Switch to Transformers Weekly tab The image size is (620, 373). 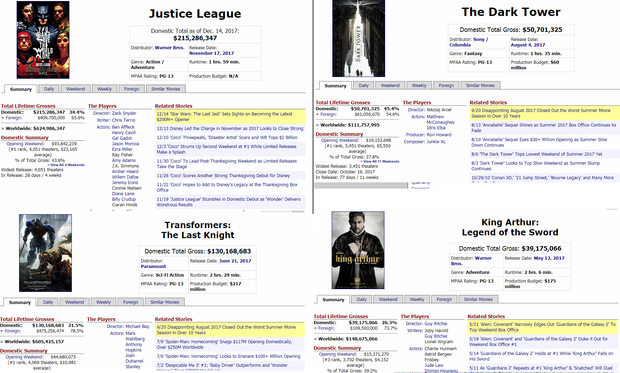pyautogui.click(x=103, y=302)
